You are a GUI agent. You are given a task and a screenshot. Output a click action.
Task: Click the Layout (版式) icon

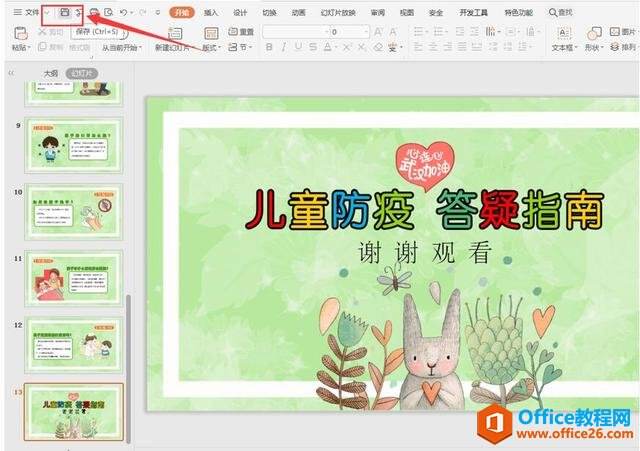[x=211, y=33]
